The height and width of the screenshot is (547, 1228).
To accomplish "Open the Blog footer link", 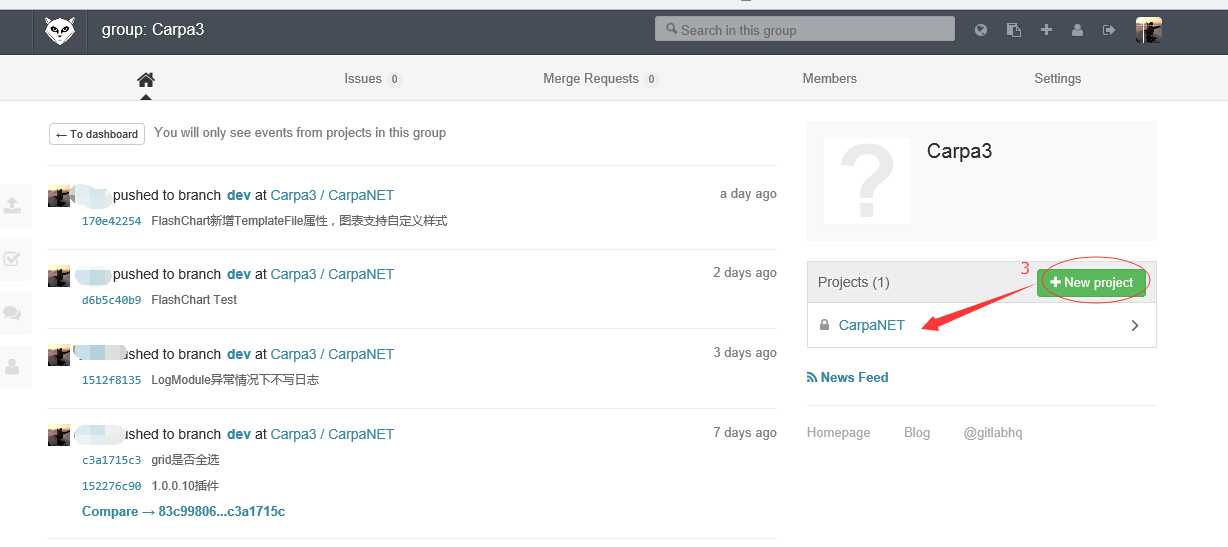I will point(917,433).
